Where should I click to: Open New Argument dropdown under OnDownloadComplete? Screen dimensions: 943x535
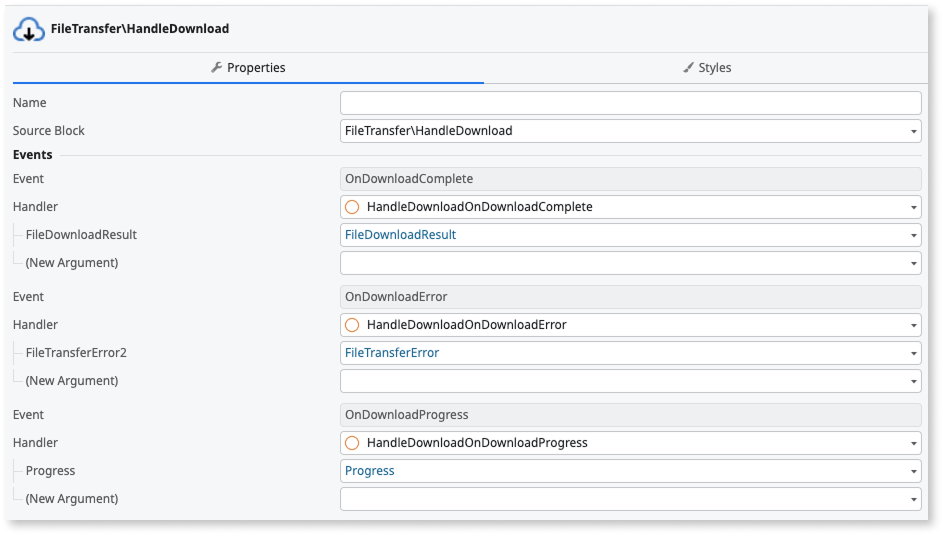point(913,263)
